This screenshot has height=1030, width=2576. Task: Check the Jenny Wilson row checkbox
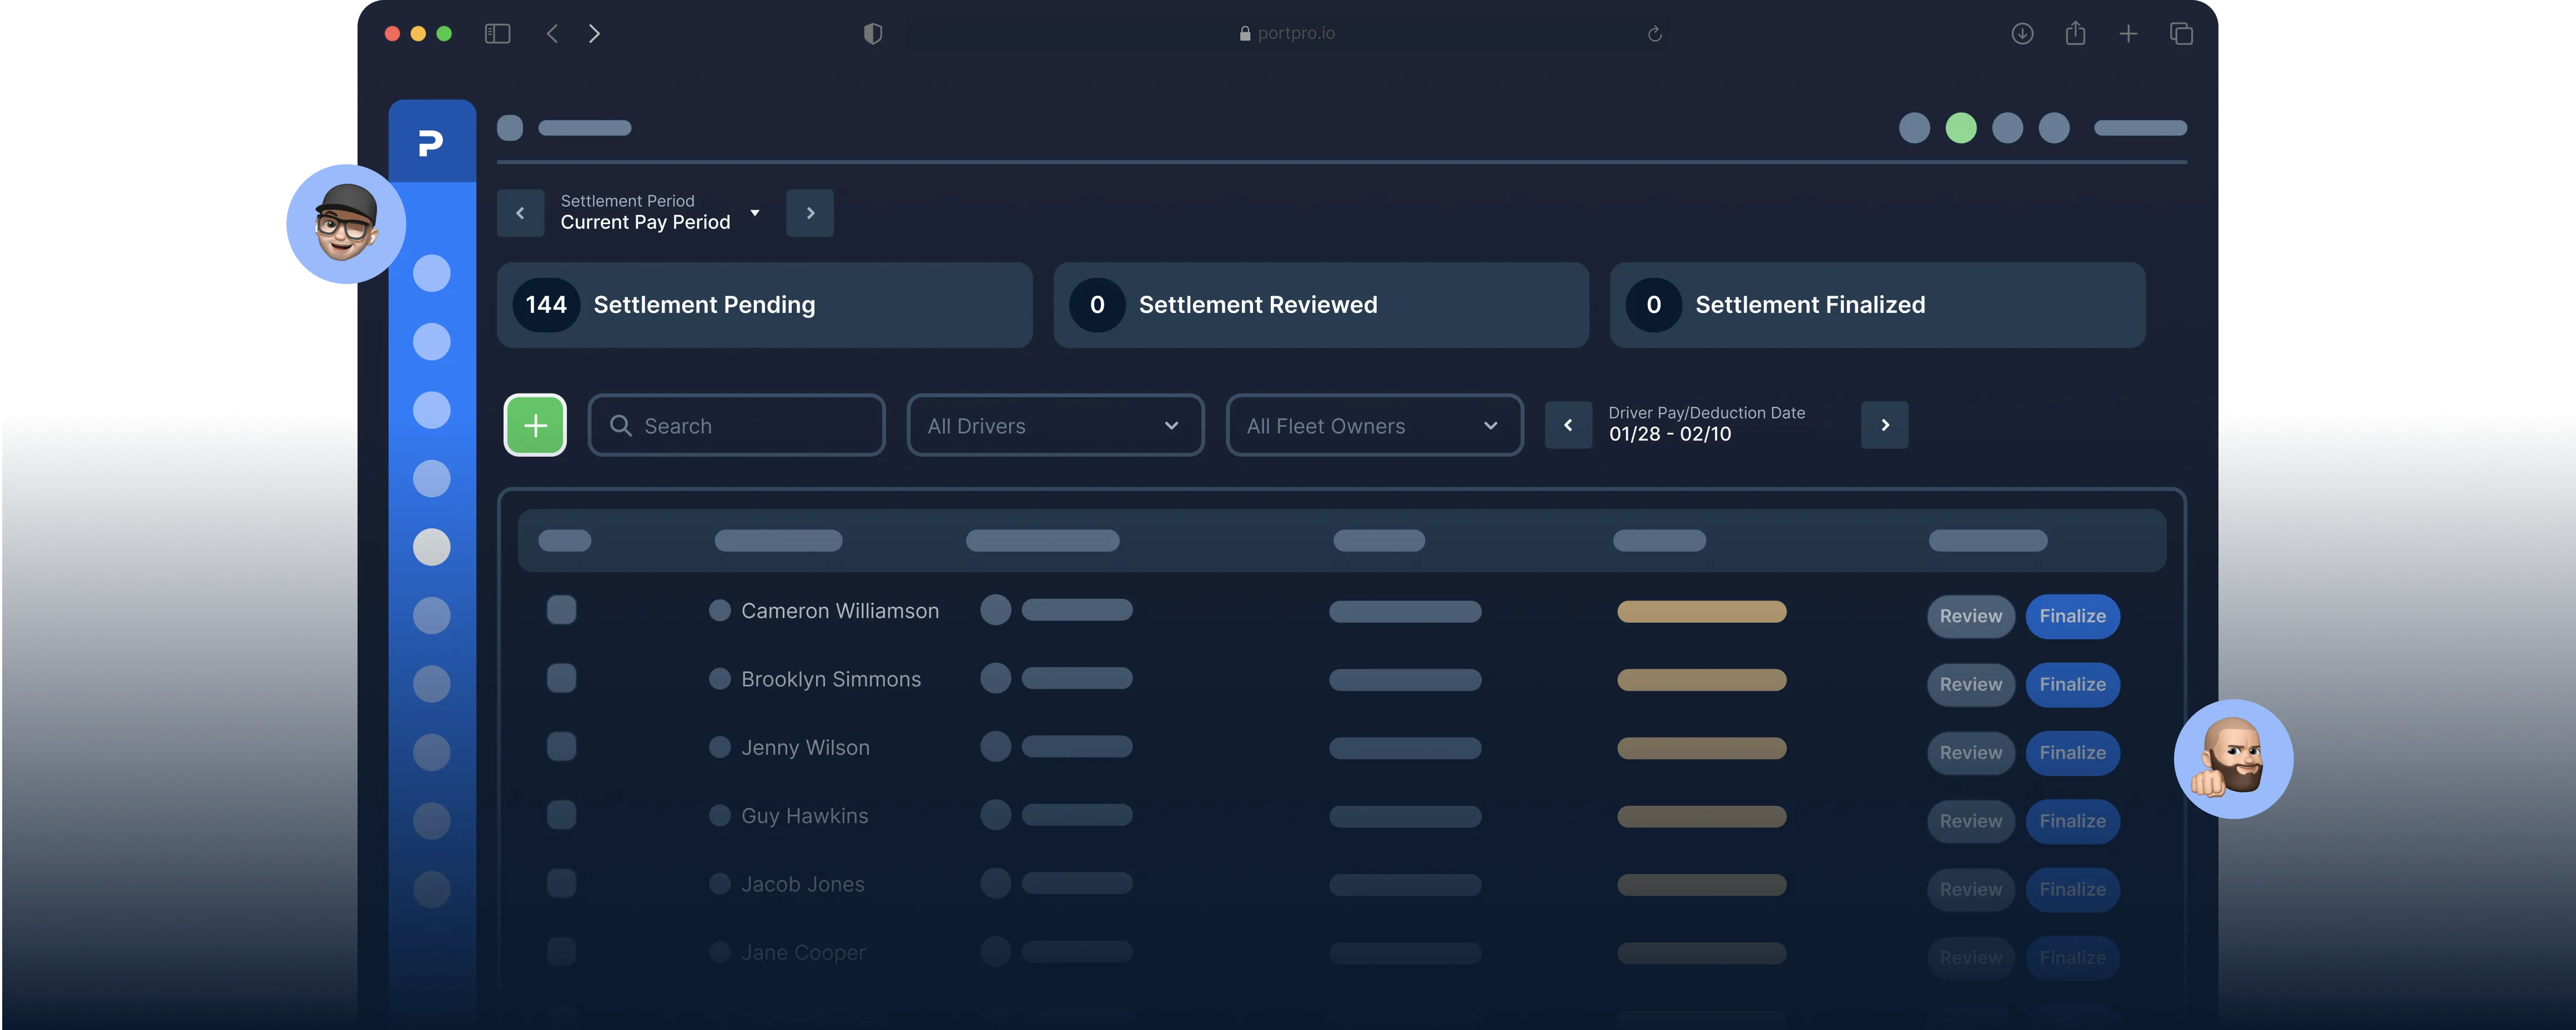pyautogui.click(x=562, y=746)
